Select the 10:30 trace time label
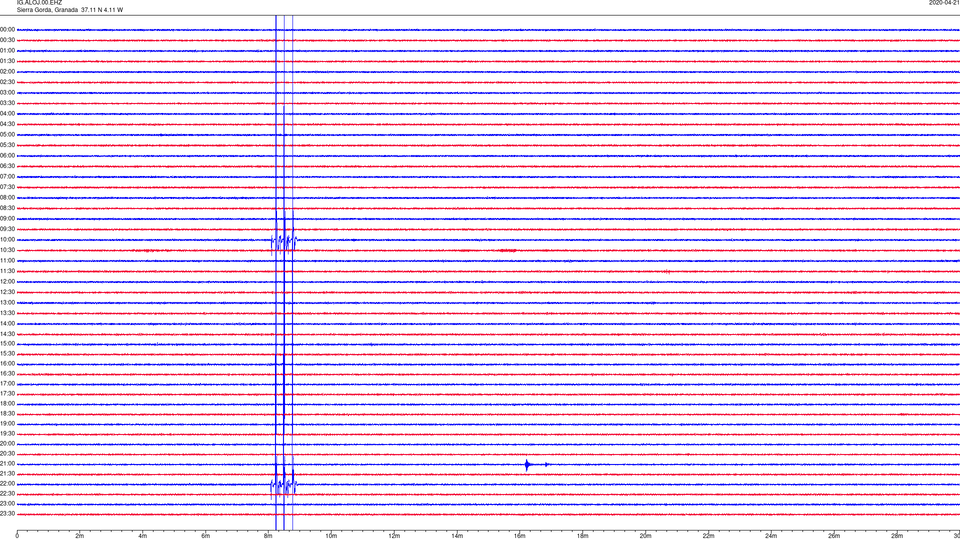 click(x=7, y=250)
